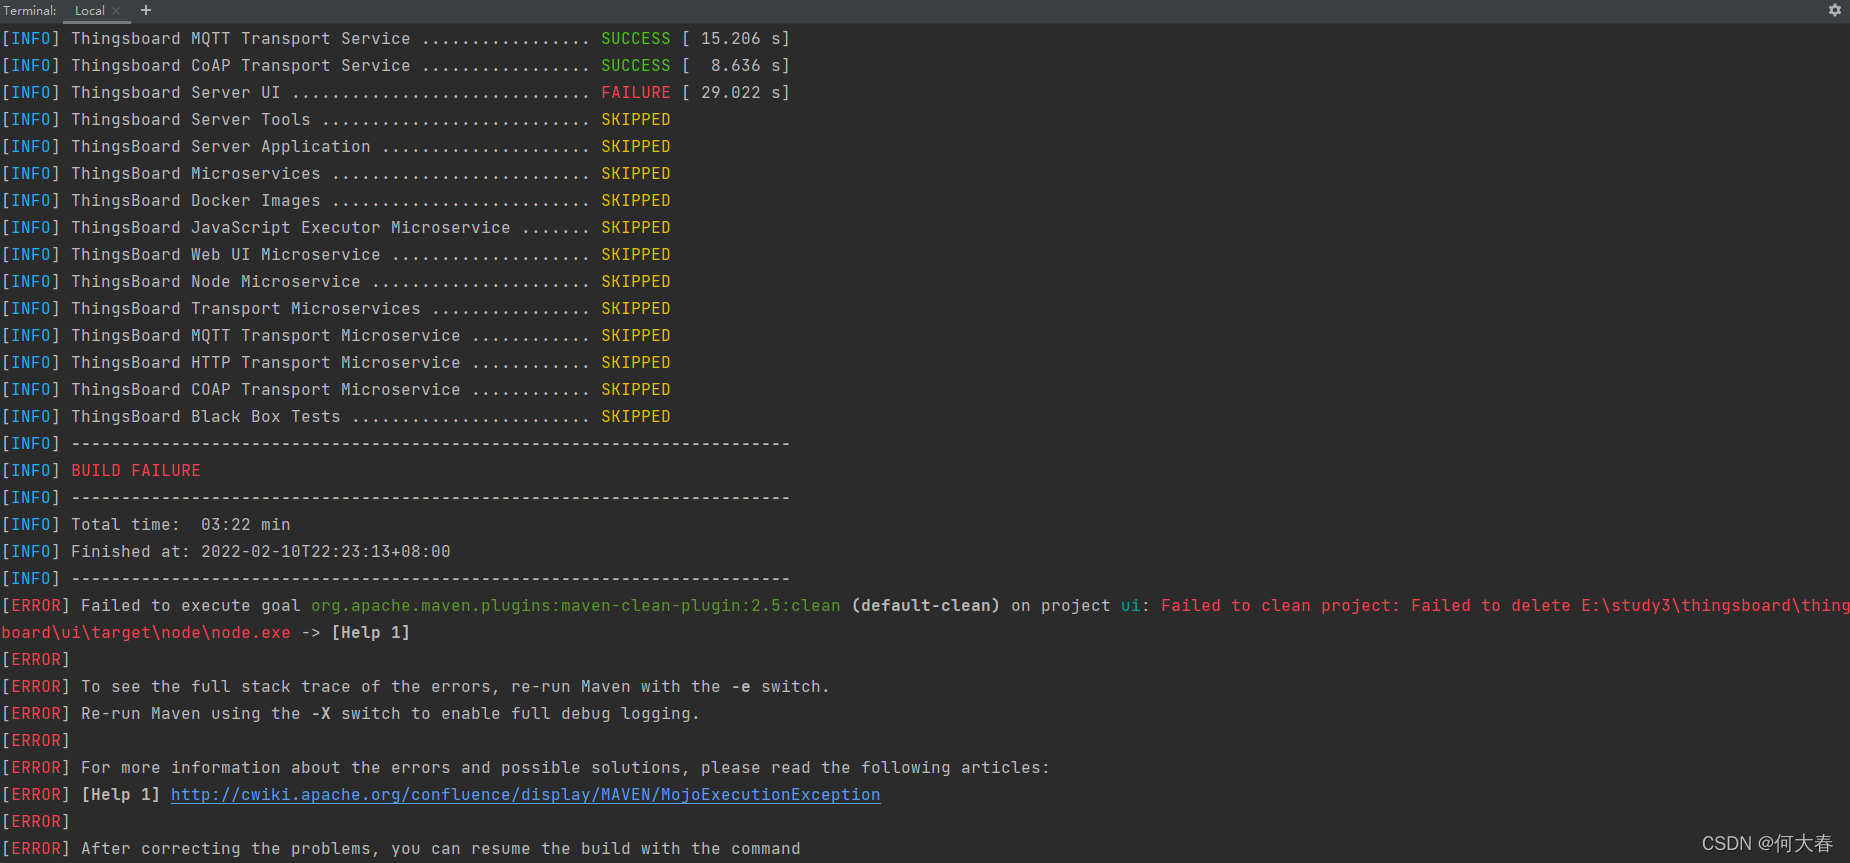The image size is (1850, 863).
Task: Switch to the Local terminal tab
Action: point(89,11)
